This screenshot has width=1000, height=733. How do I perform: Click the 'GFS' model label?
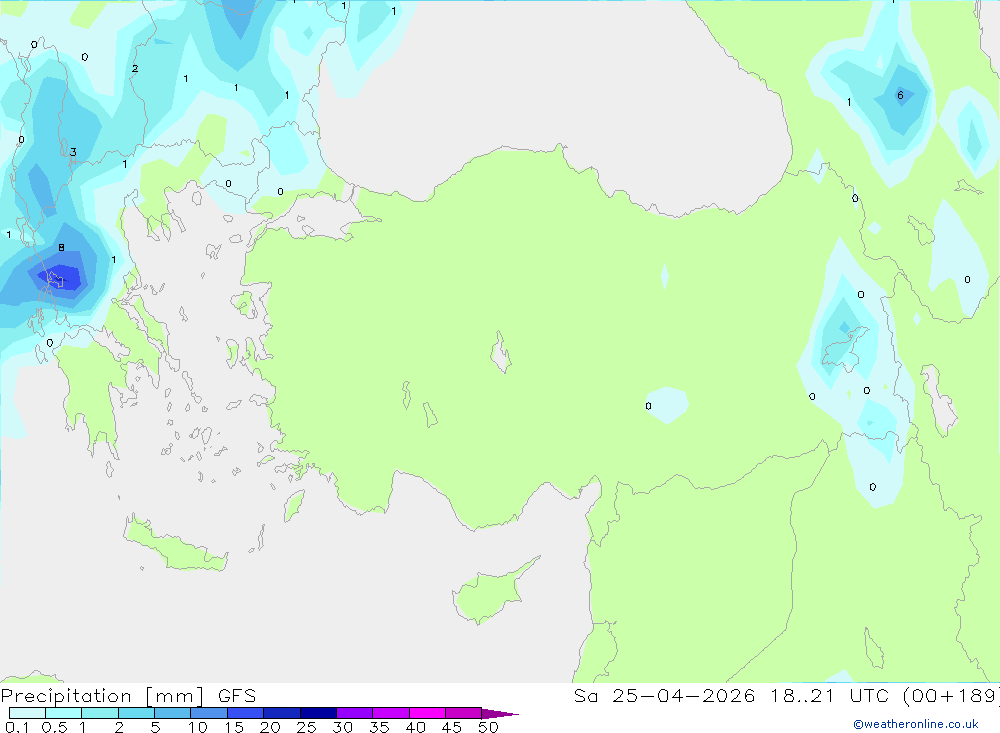pyautogui.click(x=237, y=696)
